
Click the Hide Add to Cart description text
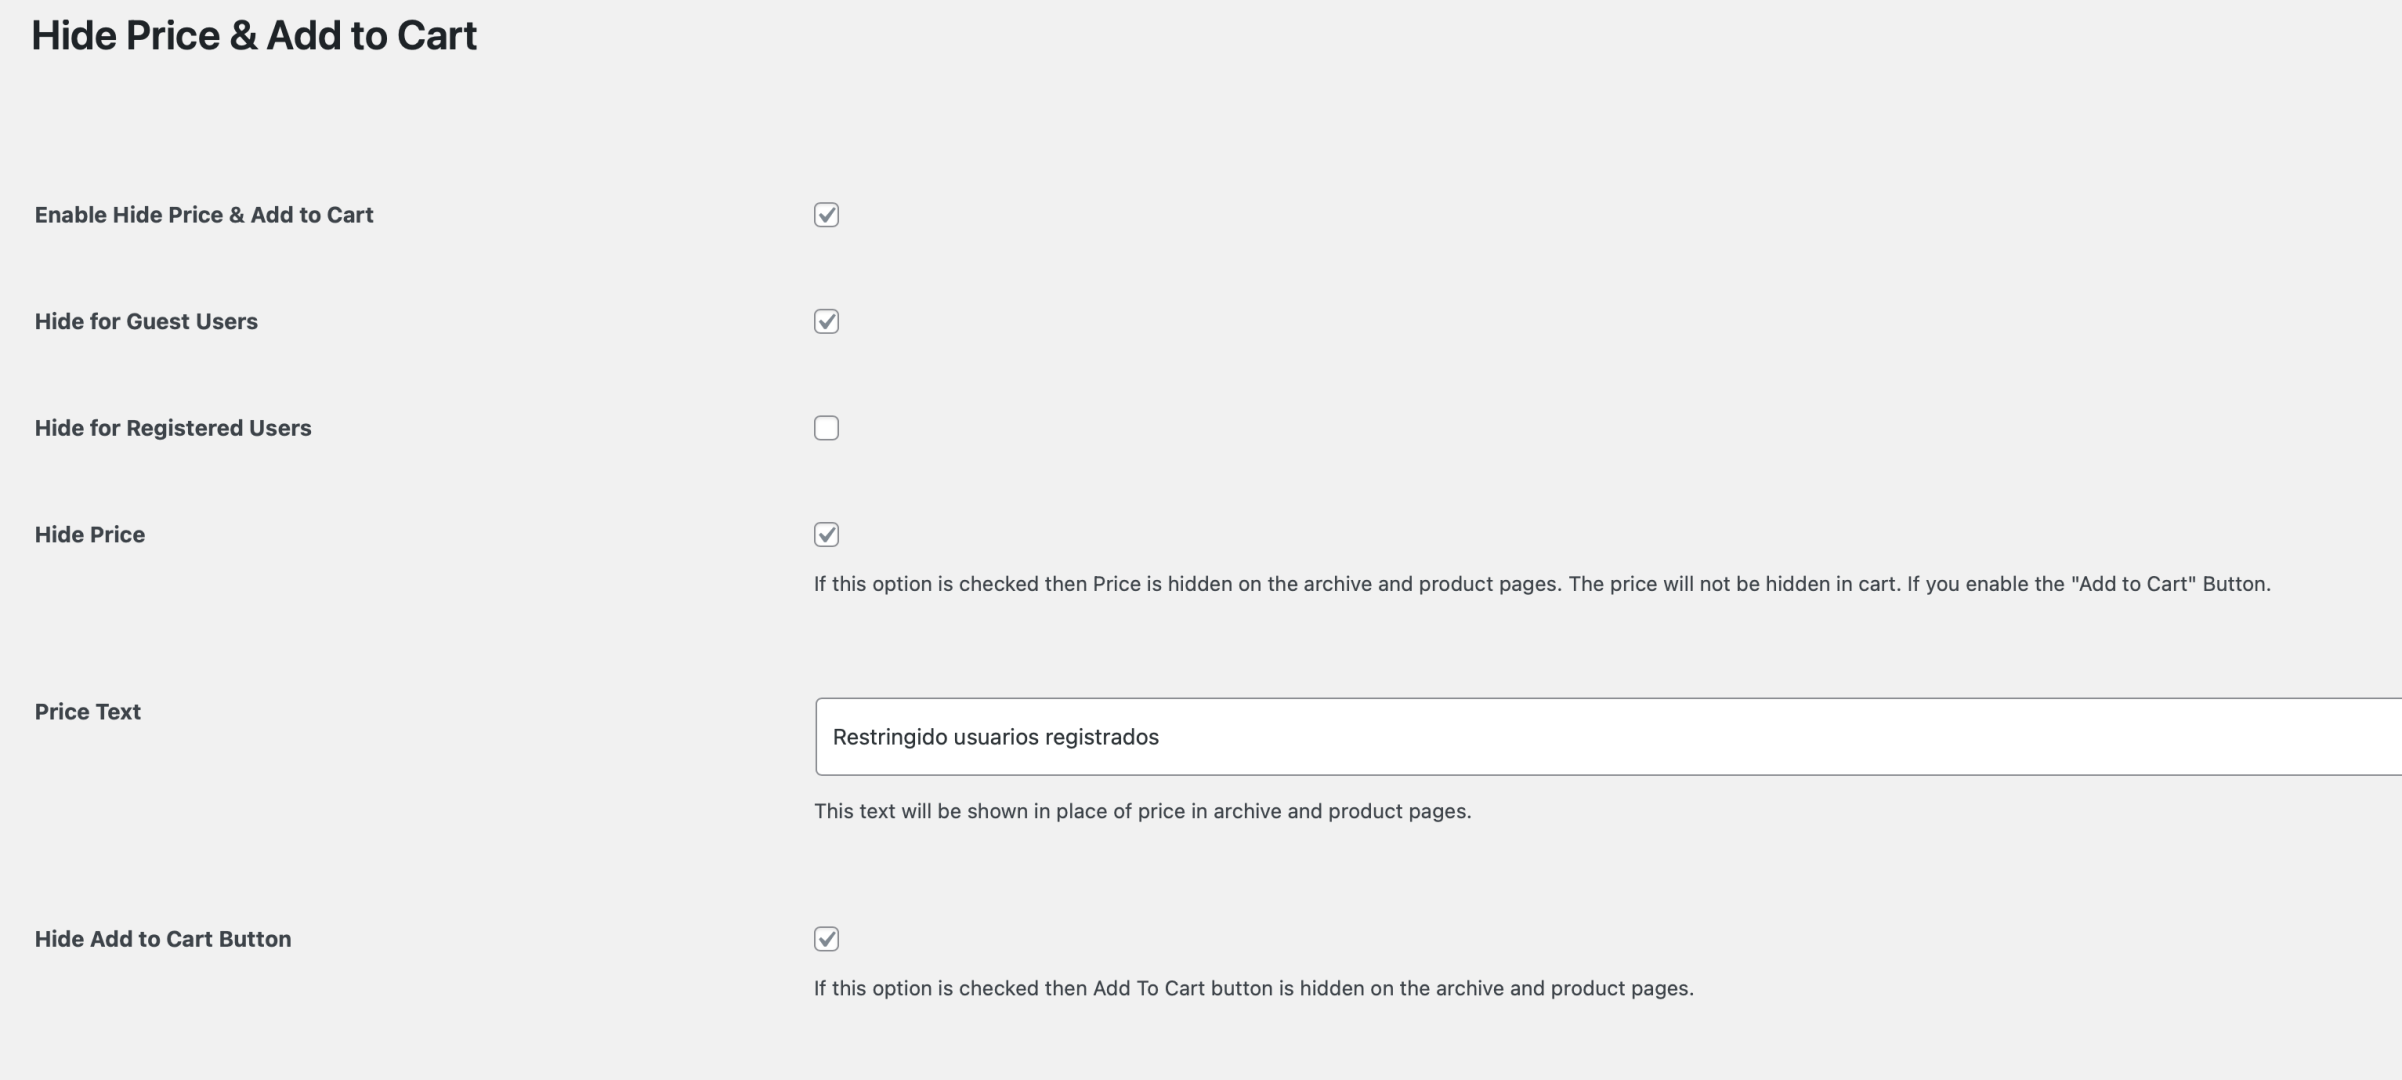1253,988
